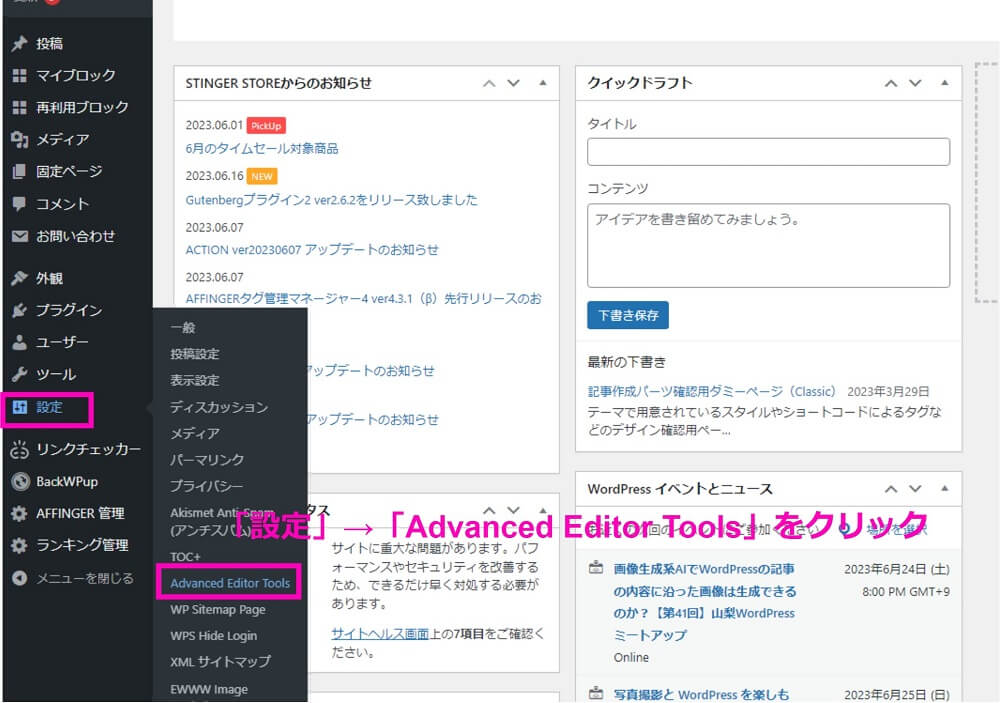Screen dimensions: 1000x703
Task: Click the ツール wrench icon
Action: point(22,374)
